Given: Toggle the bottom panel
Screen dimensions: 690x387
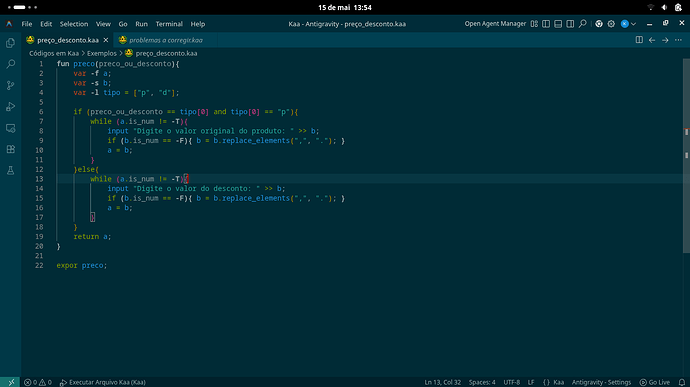Looking at the screenshot, I should click(x=558, y=24).
